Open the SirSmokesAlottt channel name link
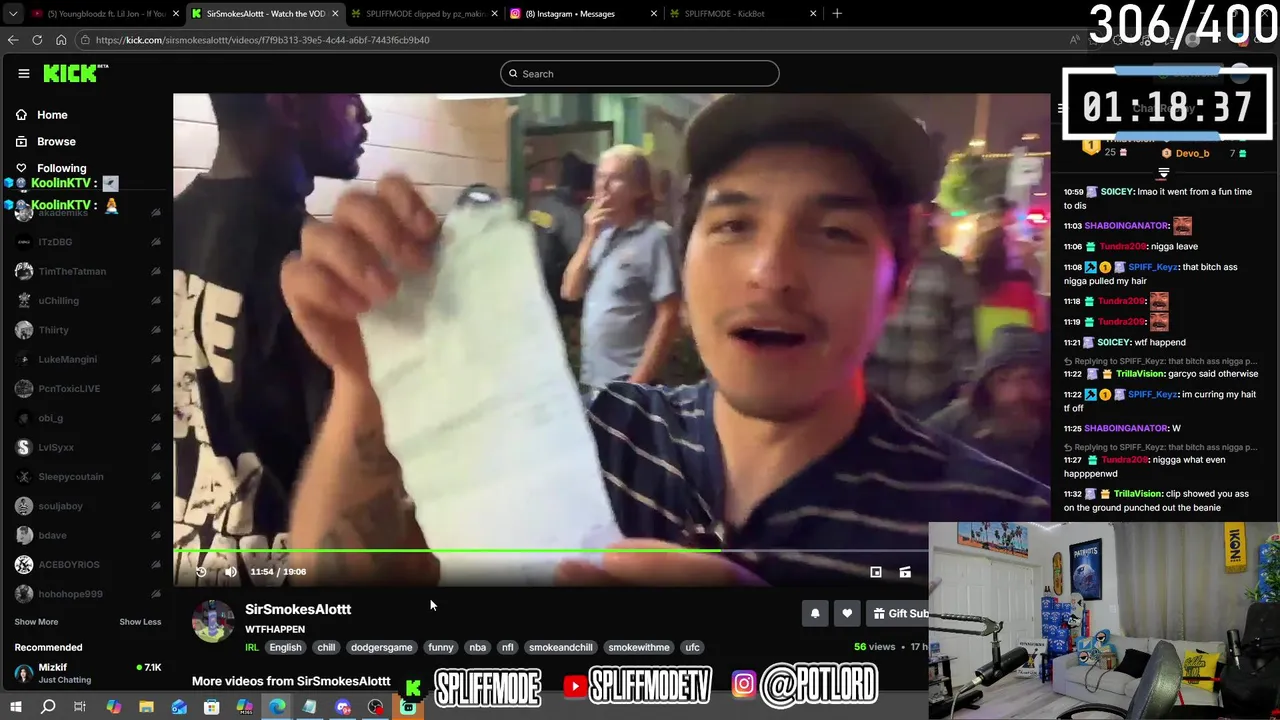 click(298, 609)
